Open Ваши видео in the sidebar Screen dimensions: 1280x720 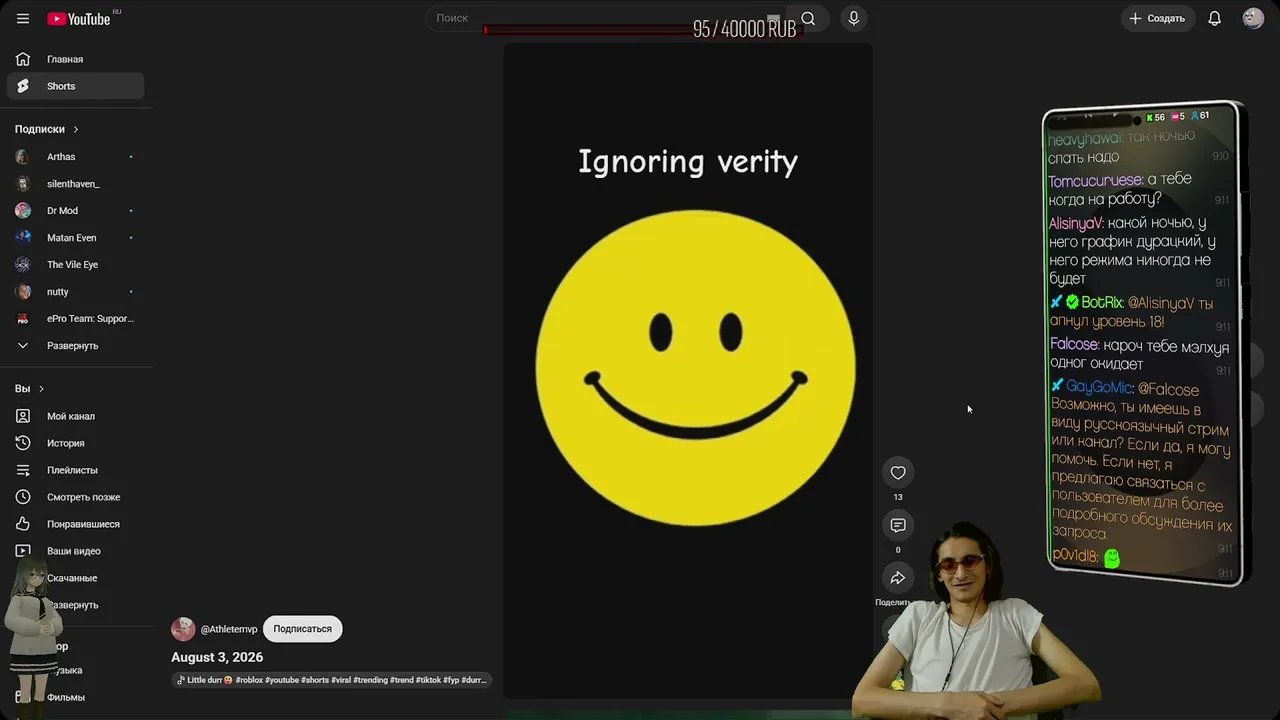pyautogui.click(x=75, y=551)
